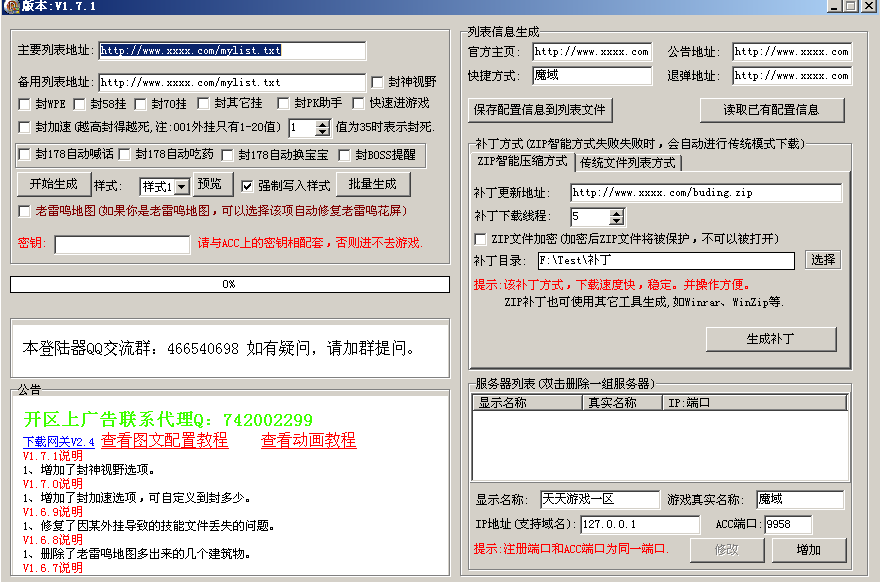Image resolution: width=880 pixels, height=582 pixels.
Task: Toggle ZIP文件加密 checkbox
Action: [480, 240]
